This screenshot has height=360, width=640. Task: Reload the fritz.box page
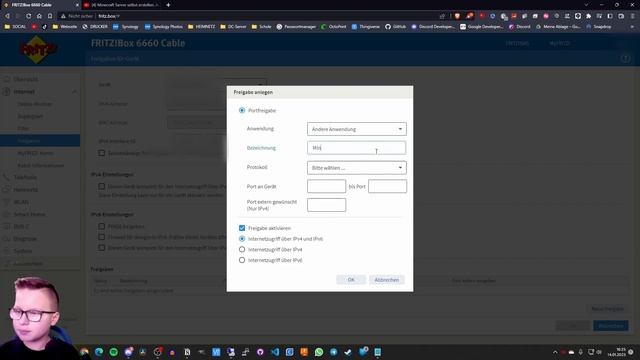pos(28,16)
